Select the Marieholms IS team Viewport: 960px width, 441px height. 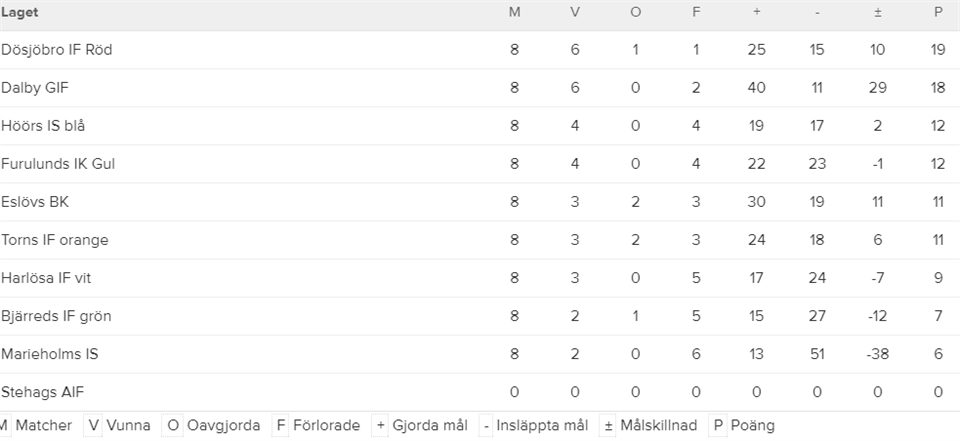[50, 354]
